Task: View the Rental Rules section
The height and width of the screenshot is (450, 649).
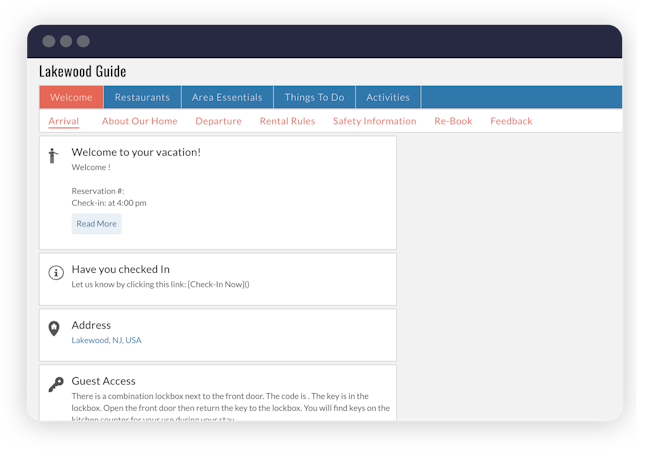Action: click(287, 121)
